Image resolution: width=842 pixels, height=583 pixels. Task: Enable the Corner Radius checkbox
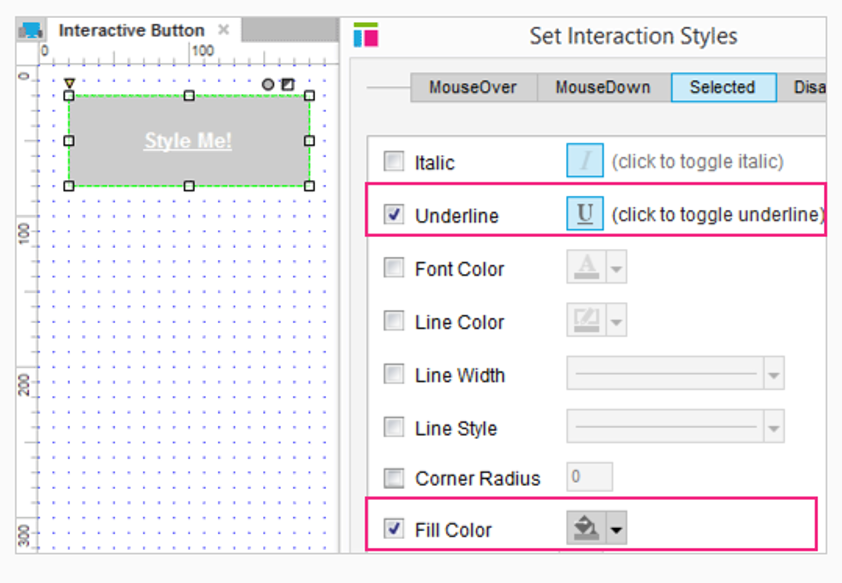pyautogui.click(x=395, y=478)
